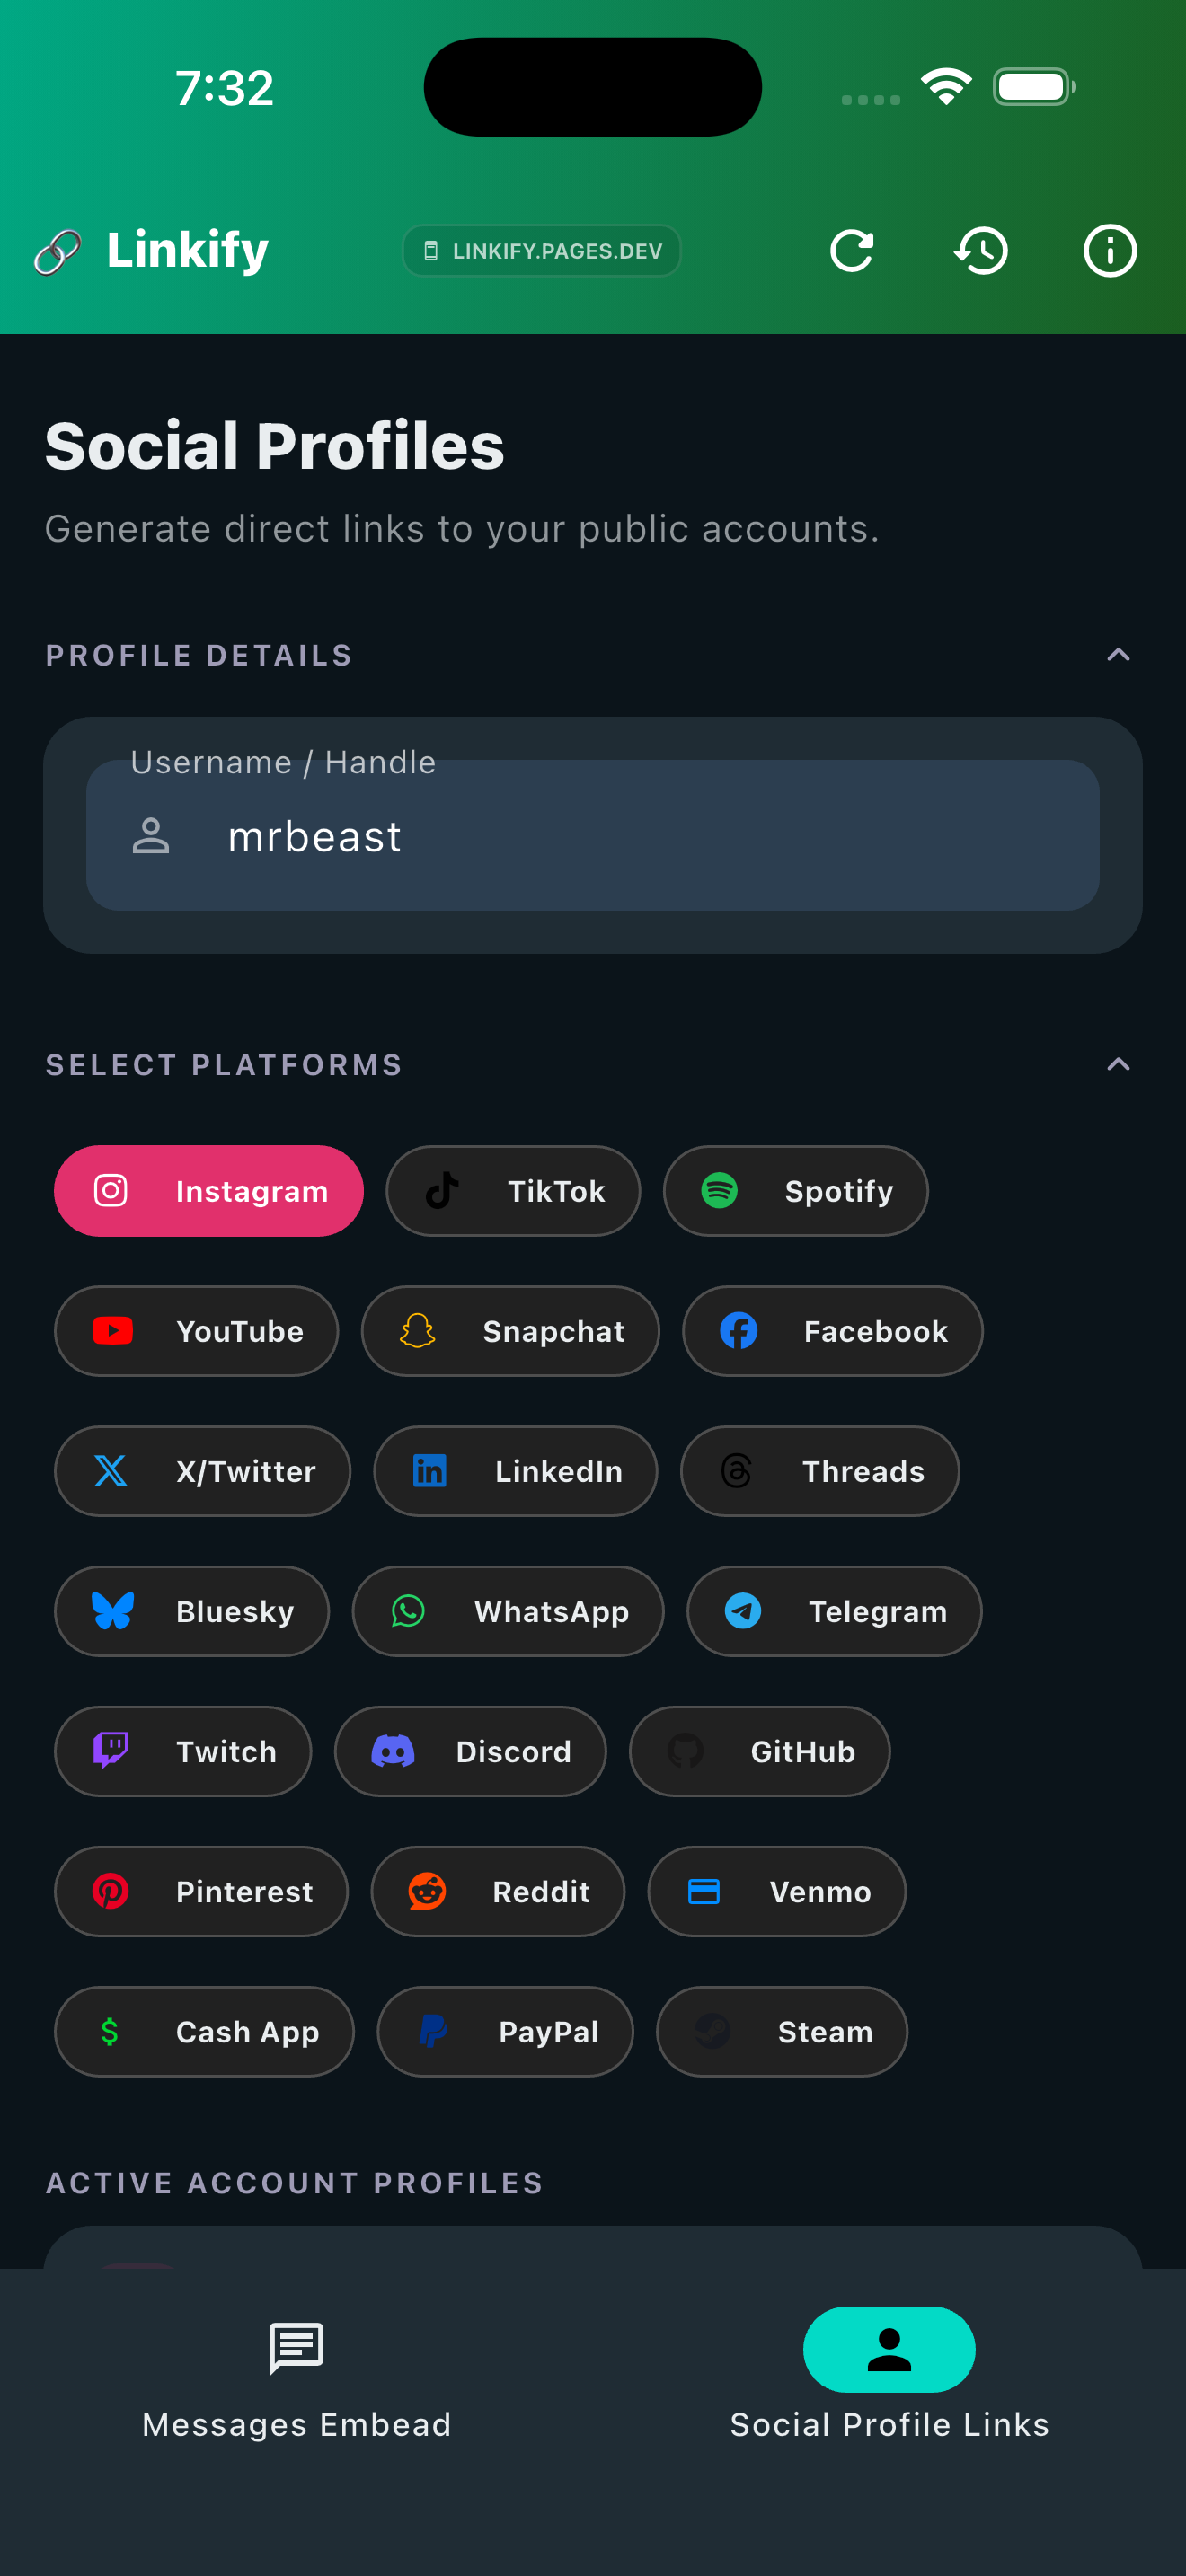
Task: Open the info icon in header
Action: pyautogui.click(x=1109, y=250)
